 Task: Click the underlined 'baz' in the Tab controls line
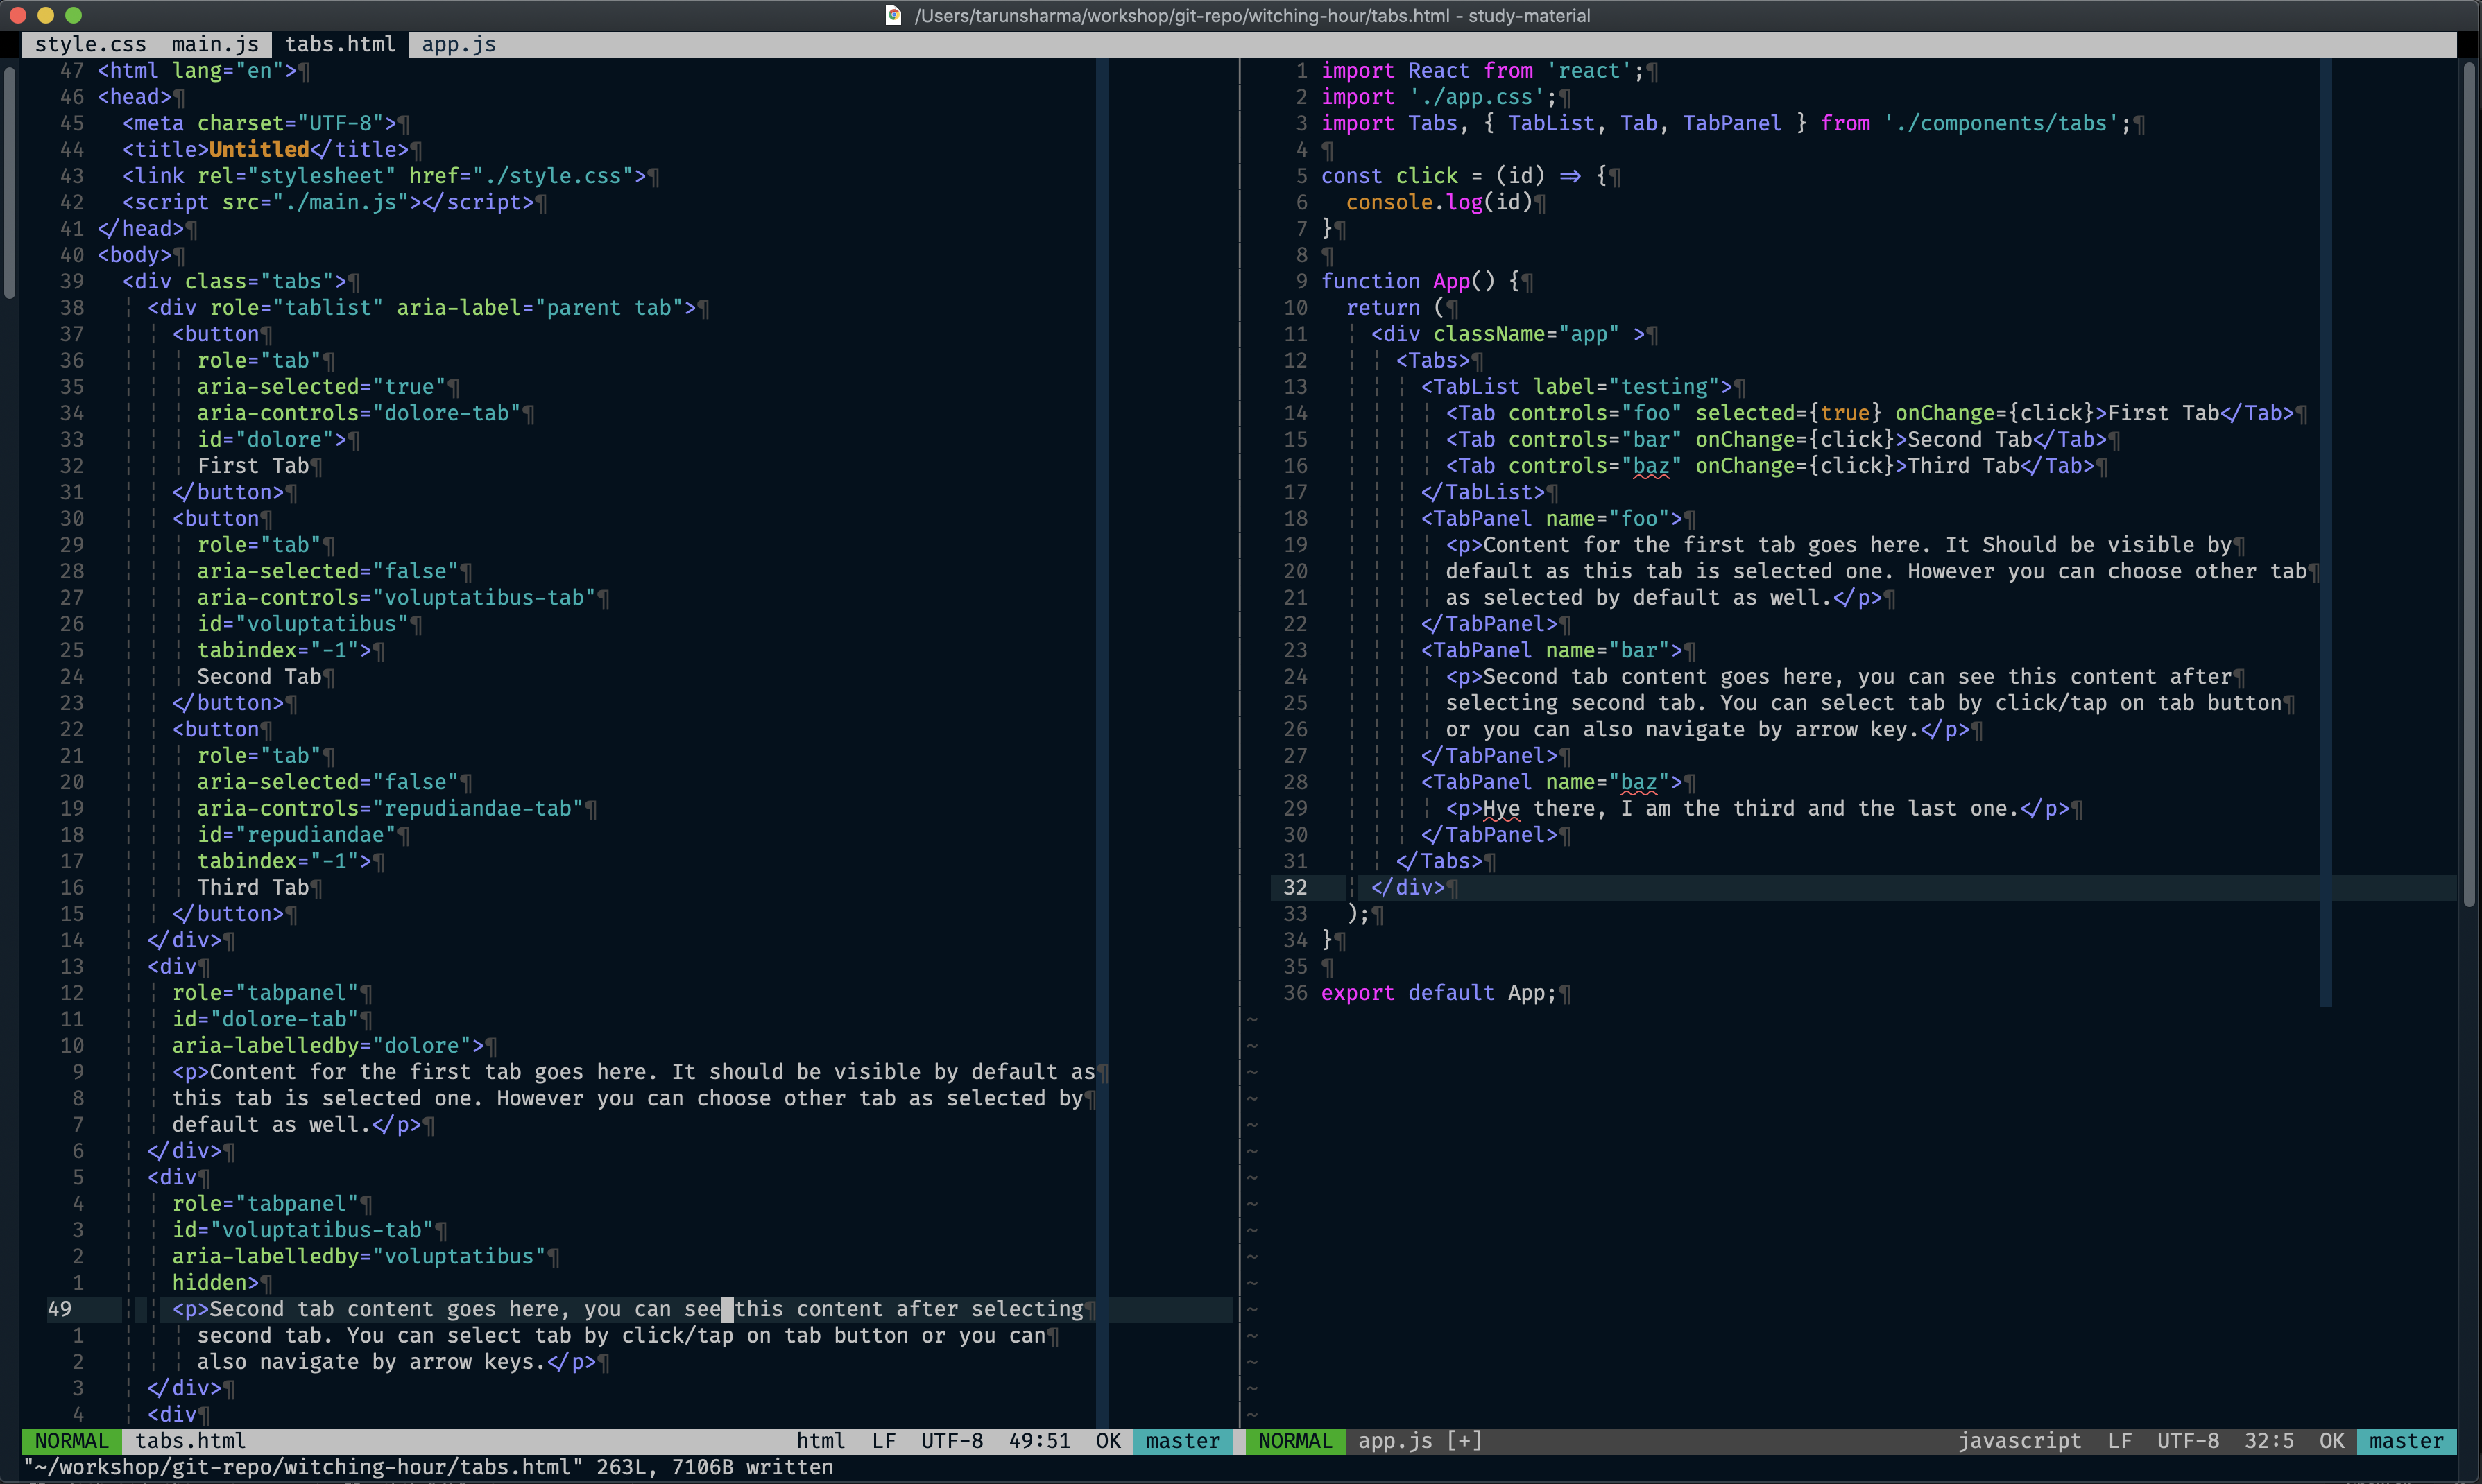click(x=1651, y=466)
